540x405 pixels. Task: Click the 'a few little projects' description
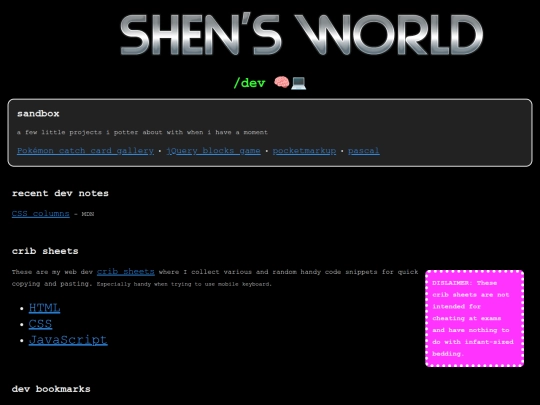pyautogui.click(x=142, y=132)
